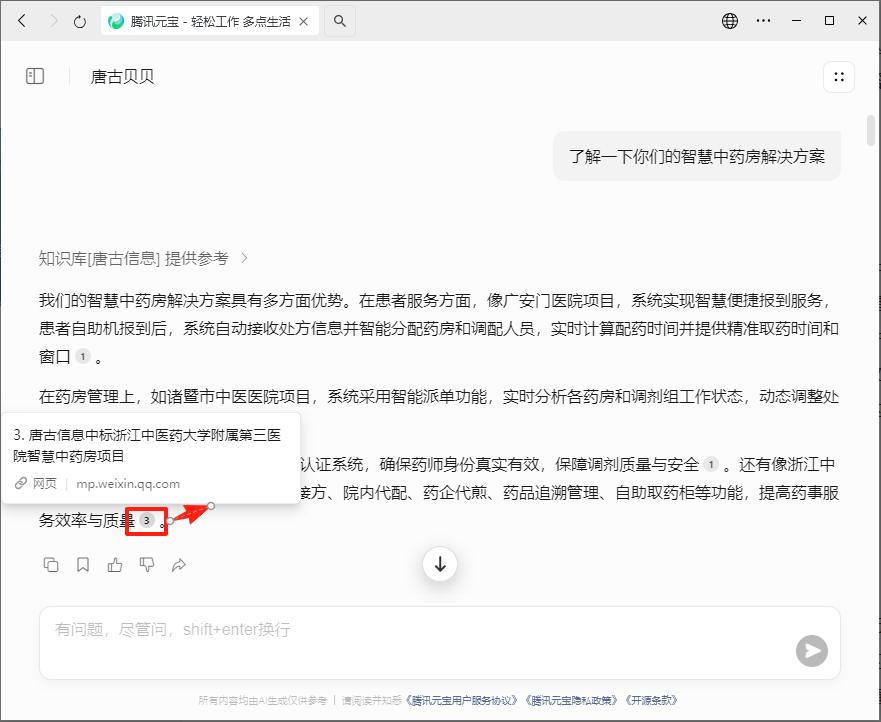Open the 唐古信息中标浙江中医药大学 popup title

147,445
